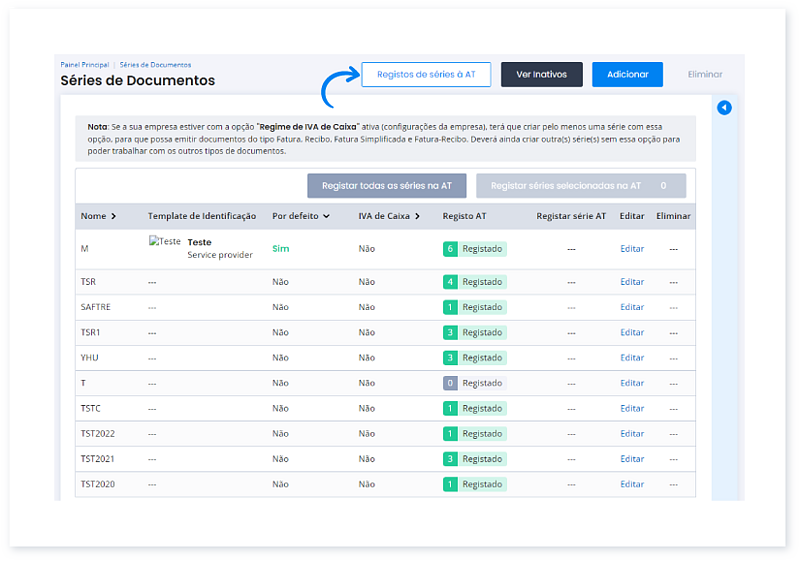
Task: Edit the SAFTRE series
Action: (632, 307)
